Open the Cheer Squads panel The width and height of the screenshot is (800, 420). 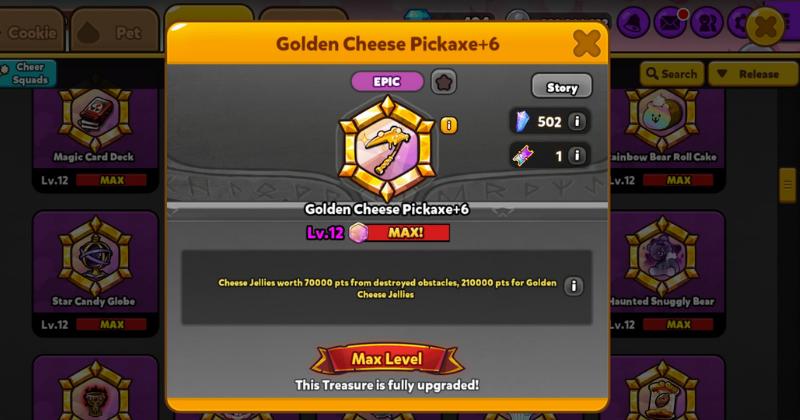(28, 73)
